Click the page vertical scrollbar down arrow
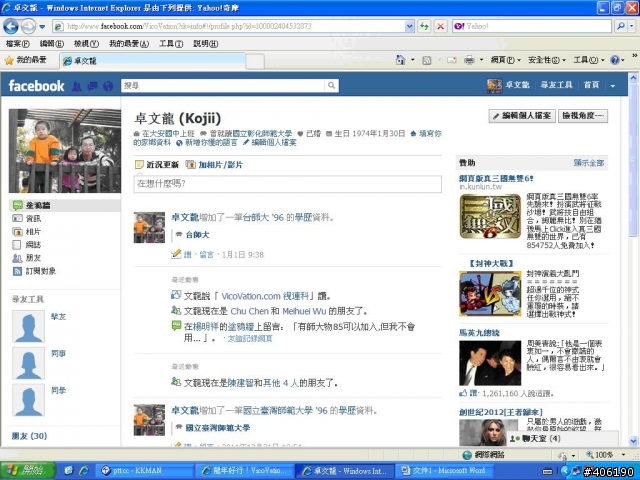Screen dimensions: 640x480 tap(633, 441)
